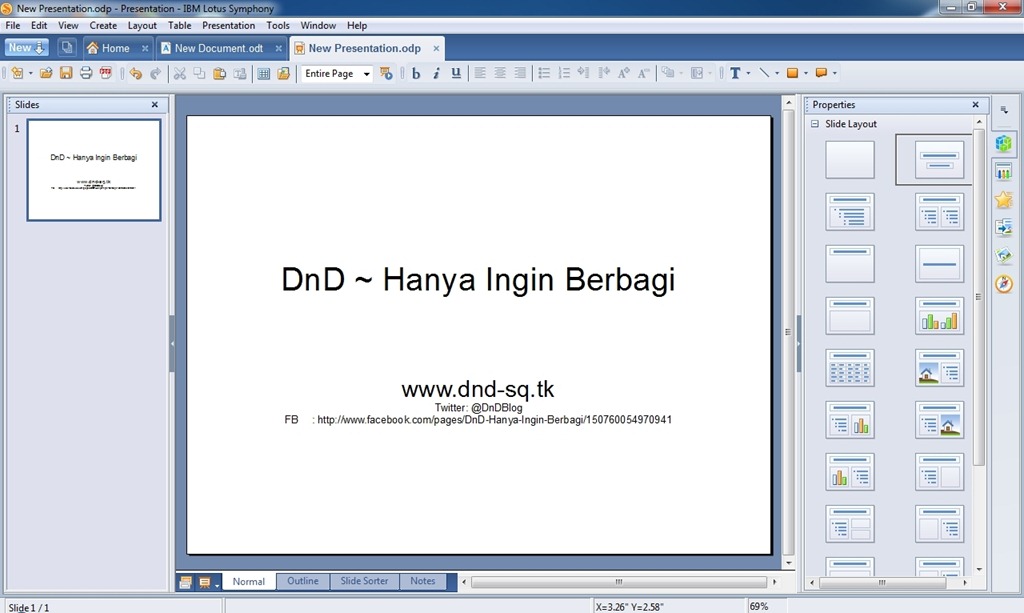
Task: Toggle bulleted list
Action: coord(544,73)
